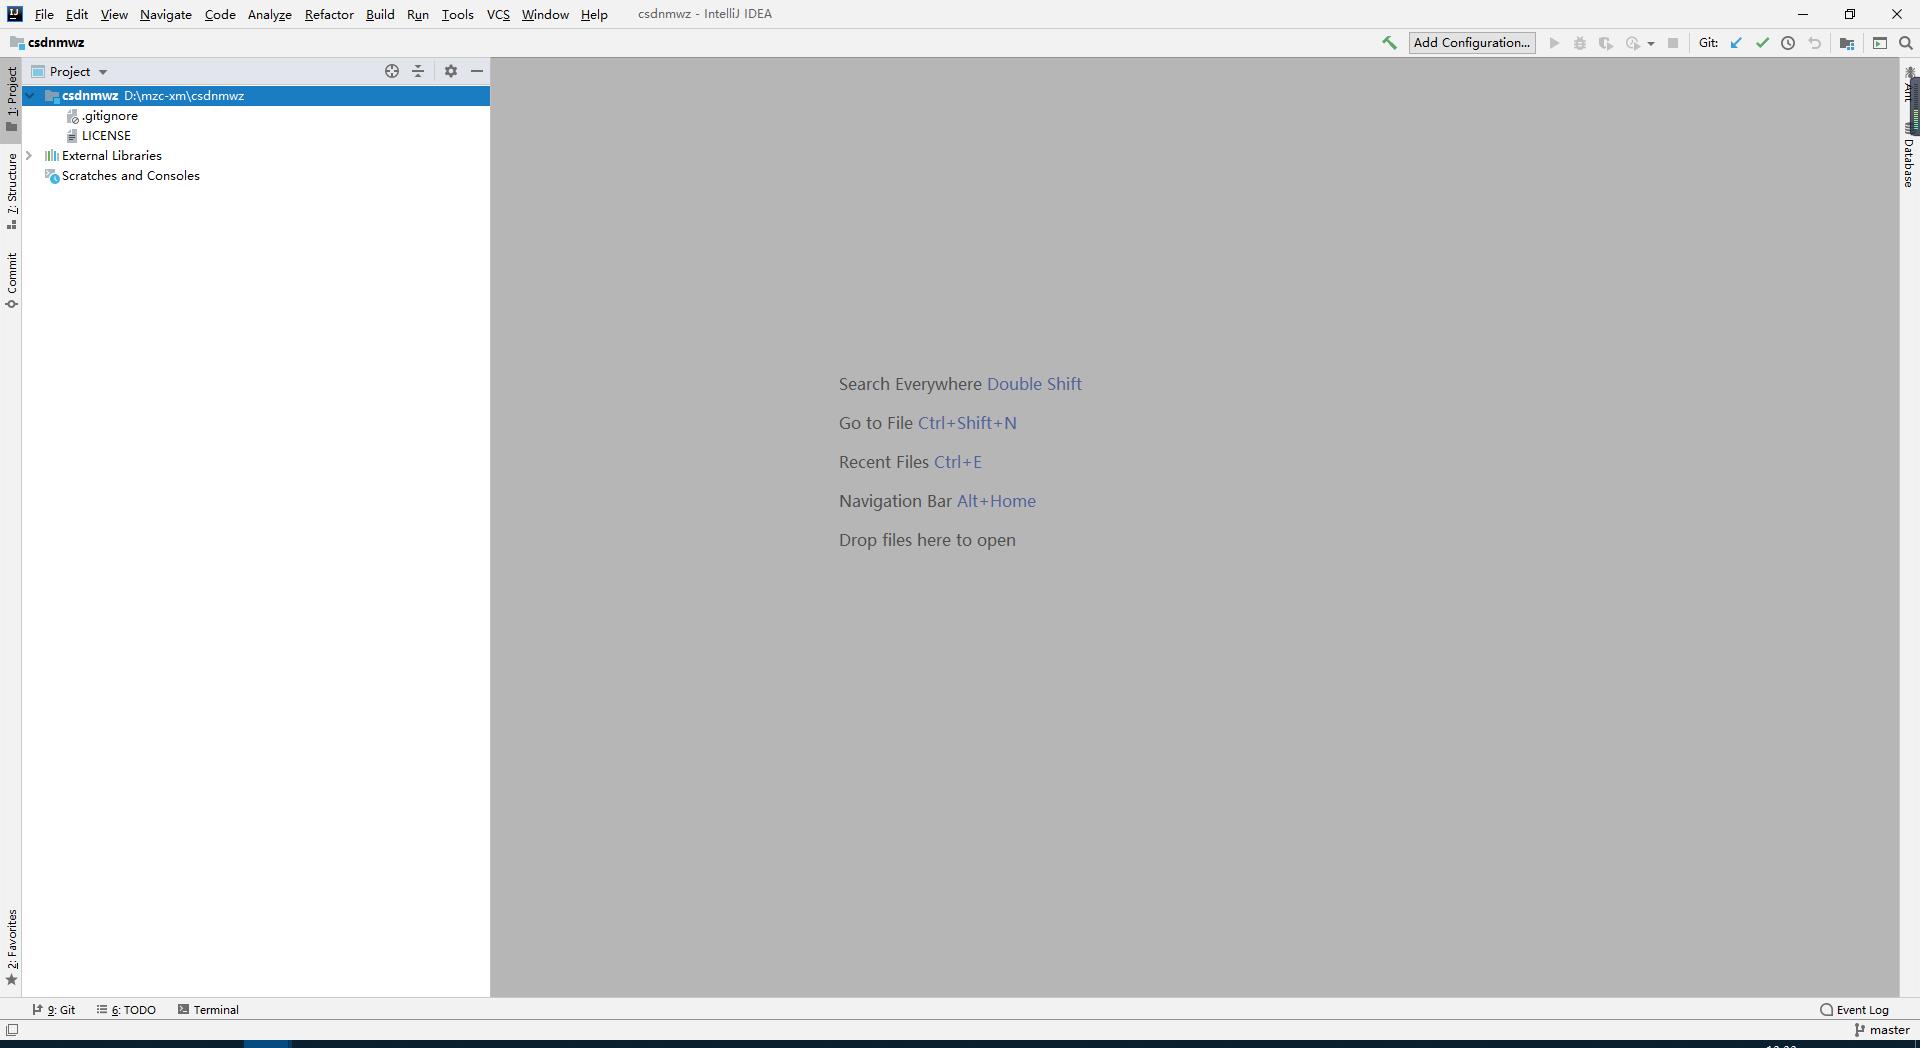Screen dimensions: 1920x1048
Task: Click the Run with Coverage icon
Action: coord(1606,43)
